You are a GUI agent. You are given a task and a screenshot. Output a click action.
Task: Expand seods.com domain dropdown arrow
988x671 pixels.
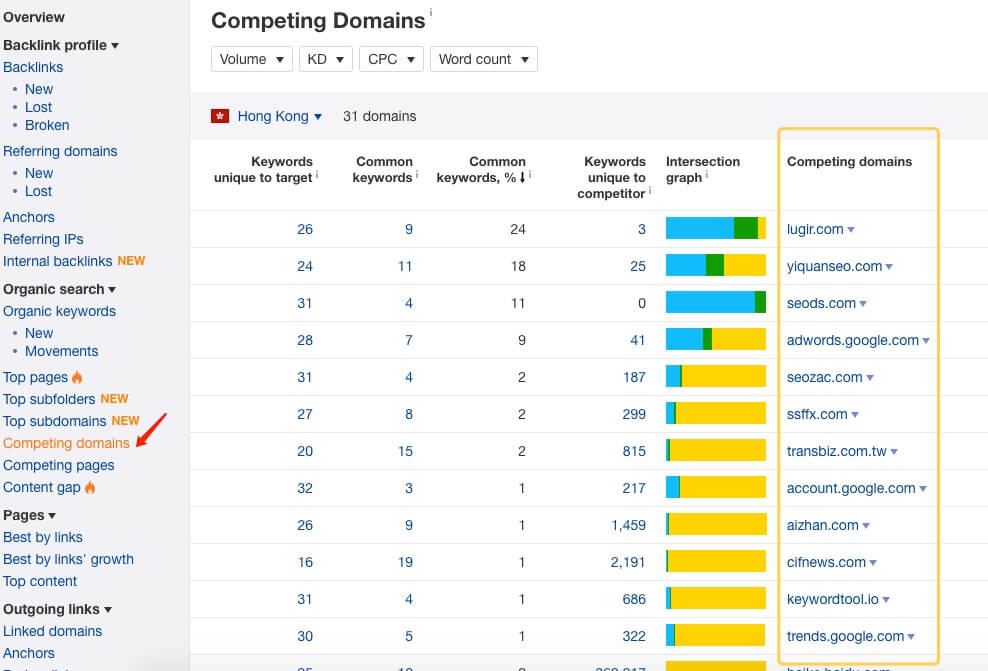point(863,304)
